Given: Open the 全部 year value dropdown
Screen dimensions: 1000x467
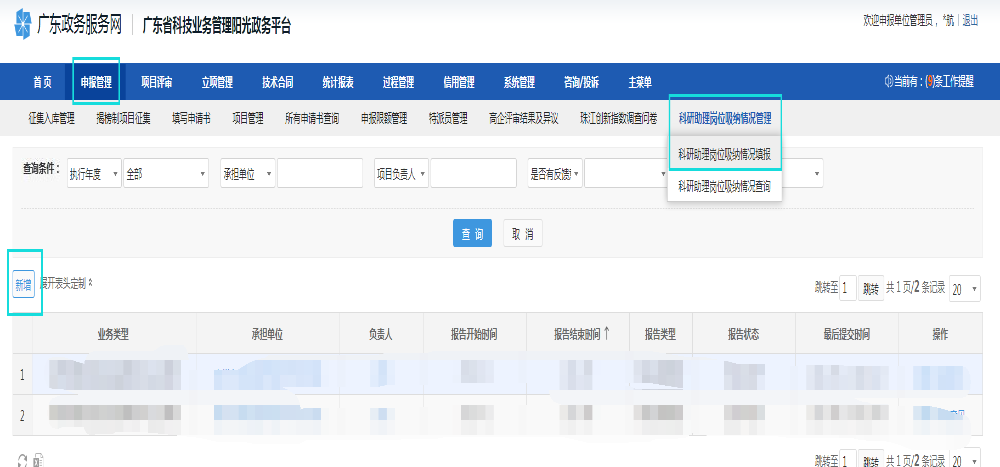Looking at the screenshot, I should tap(165, 174).
